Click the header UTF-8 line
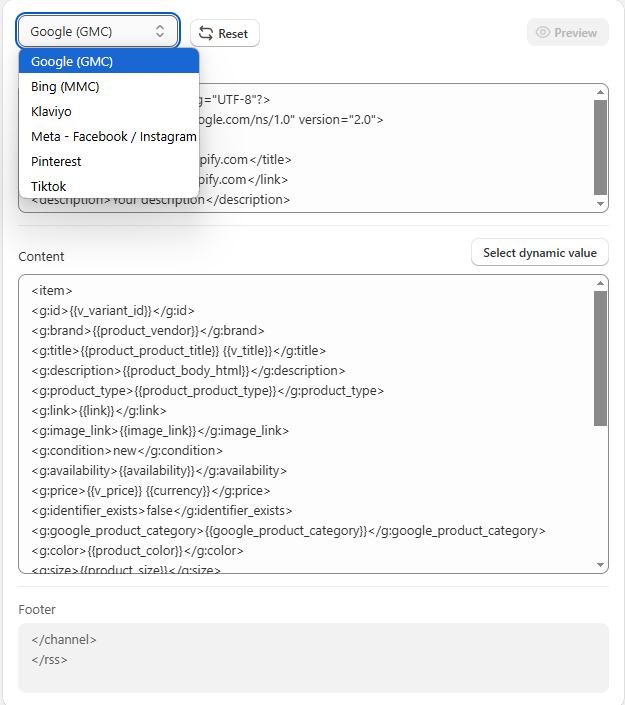Image resolution: width=625 pixels, height=705 pixels. tap(235, 100)
